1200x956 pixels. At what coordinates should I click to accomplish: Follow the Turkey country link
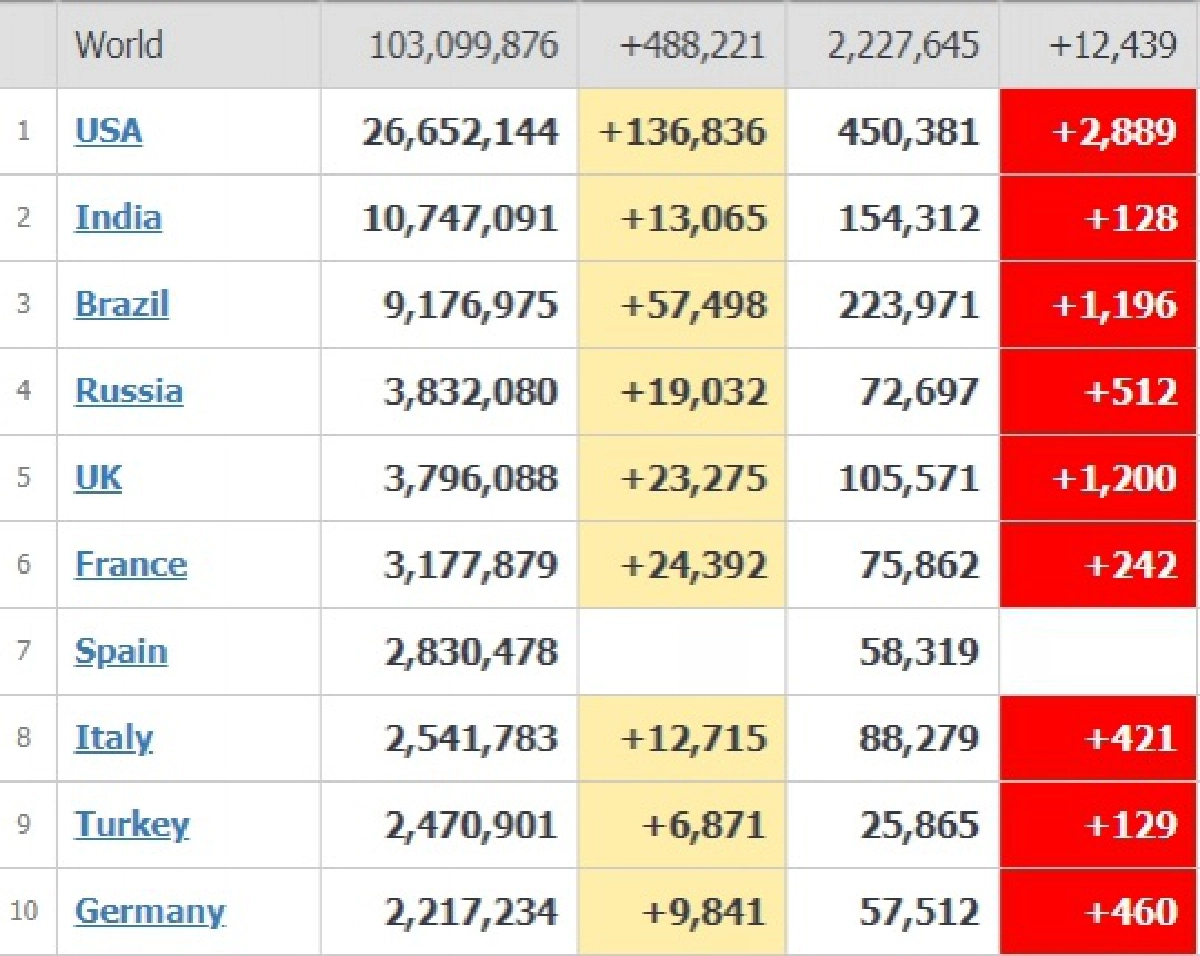pos(132,825)
